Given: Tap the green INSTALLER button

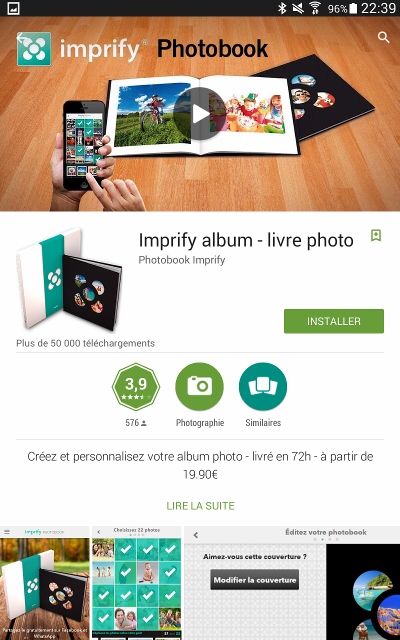Looking at the screenshot, I should (334, 321).
